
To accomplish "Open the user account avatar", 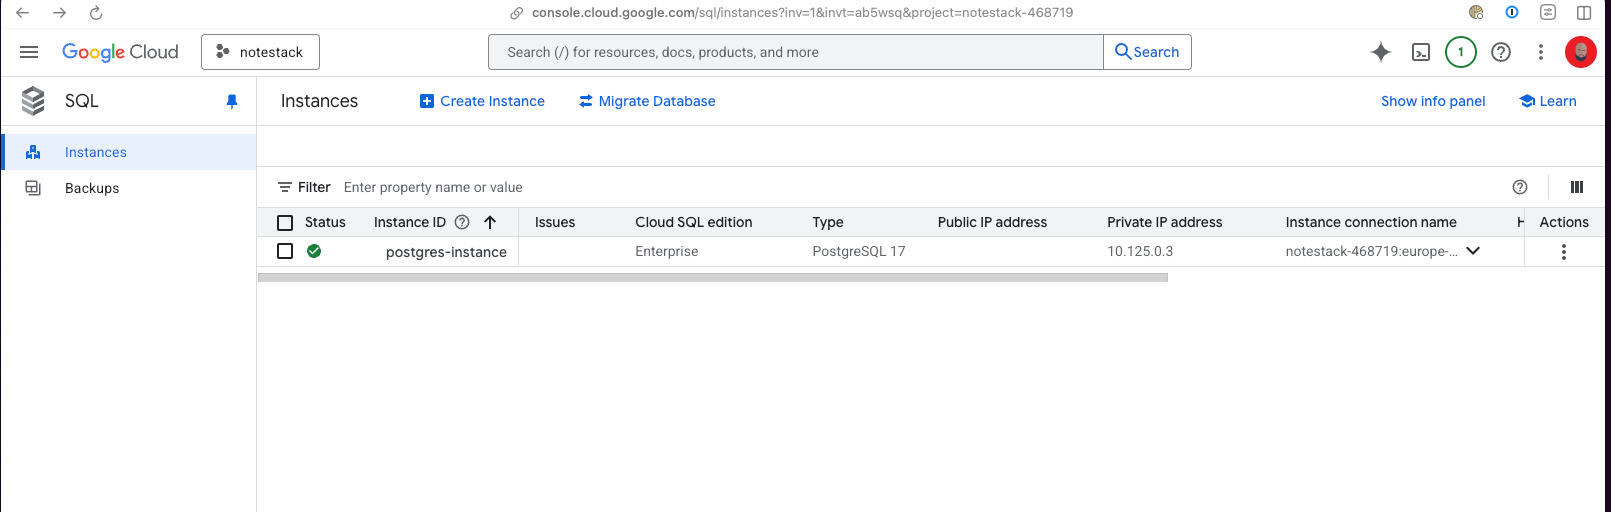I will tap(1581, 52).
